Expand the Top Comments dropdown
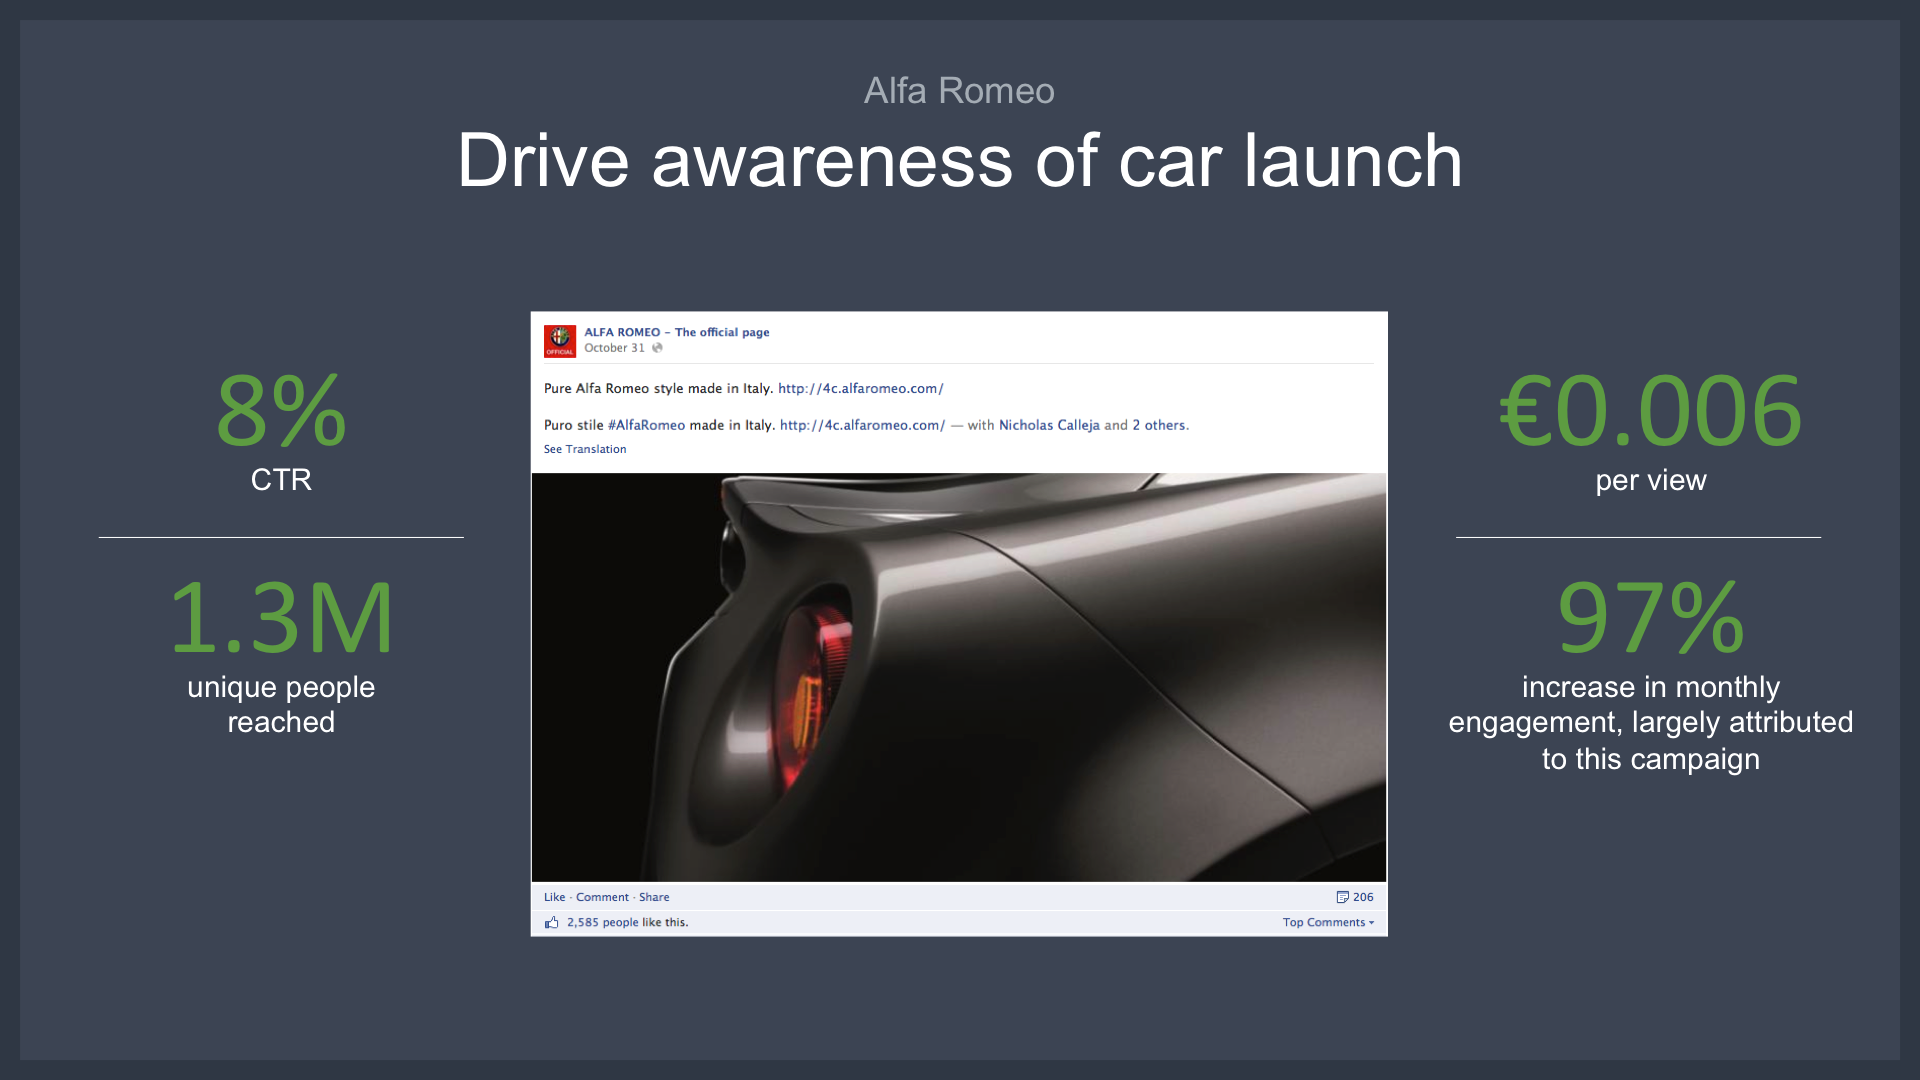The image size is (1920, 1080). [1328, 922]
